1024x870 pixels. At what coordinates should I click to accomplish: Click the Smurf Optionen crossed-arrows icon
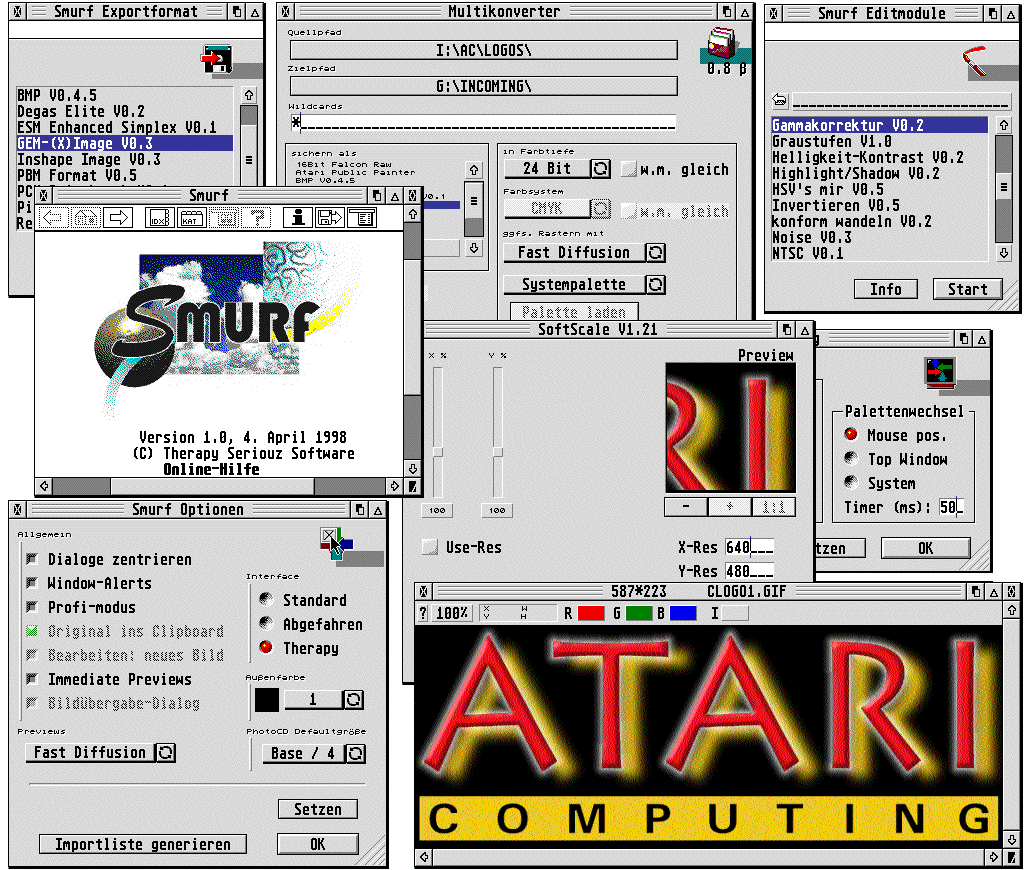(336, 543)
